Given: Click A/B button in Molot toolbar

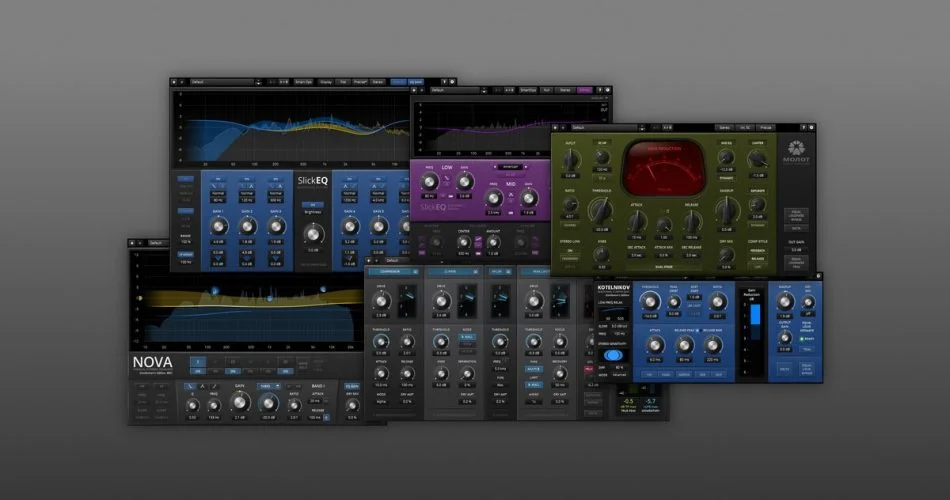Looking at the screenshot, I should pyautogui.click(x=667, y=128).
